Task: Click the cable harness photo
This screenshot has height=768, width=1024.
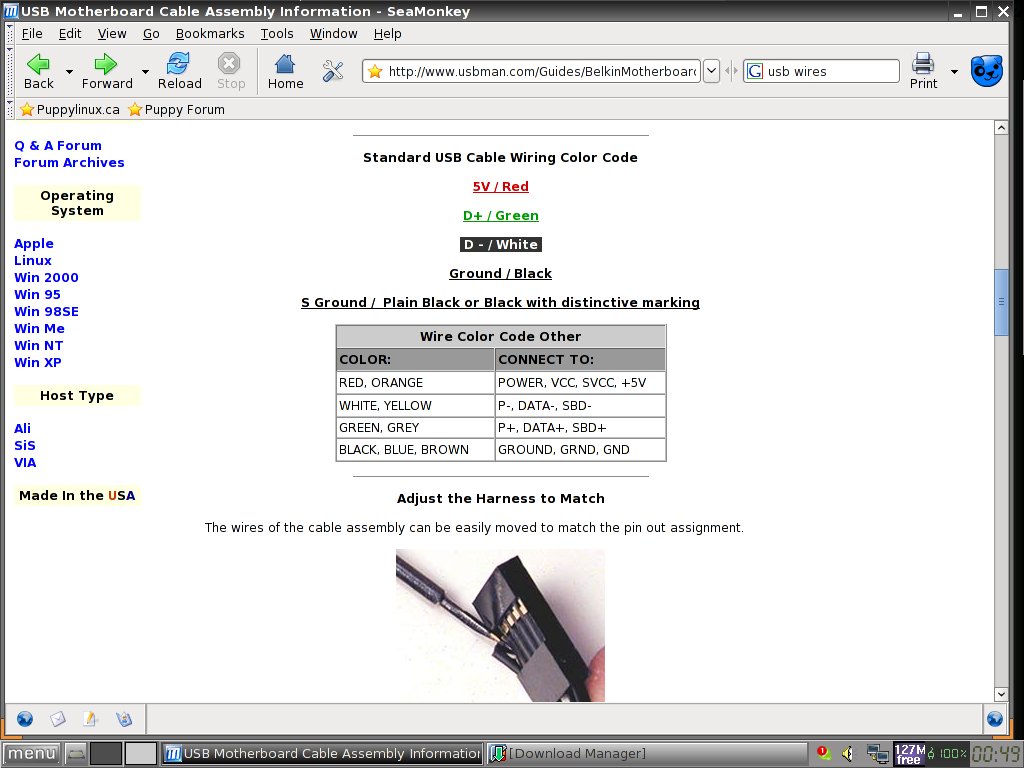Action: pyautogui.click(x=500, y=626)
